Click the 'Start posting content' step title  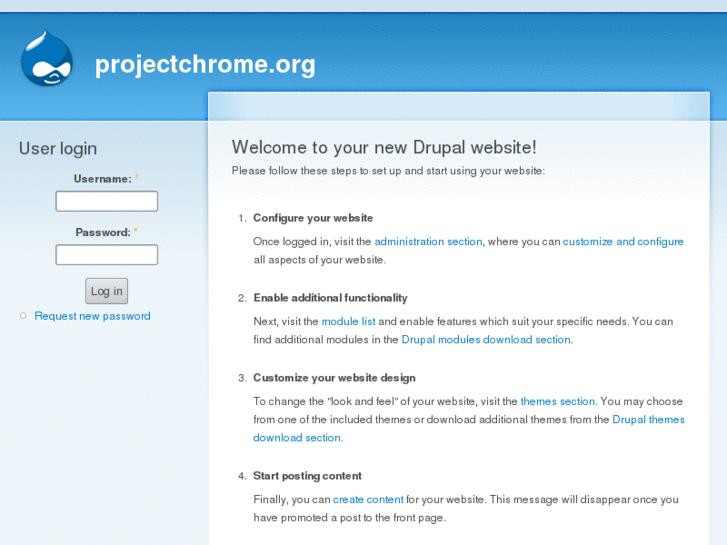click(307, 476)
